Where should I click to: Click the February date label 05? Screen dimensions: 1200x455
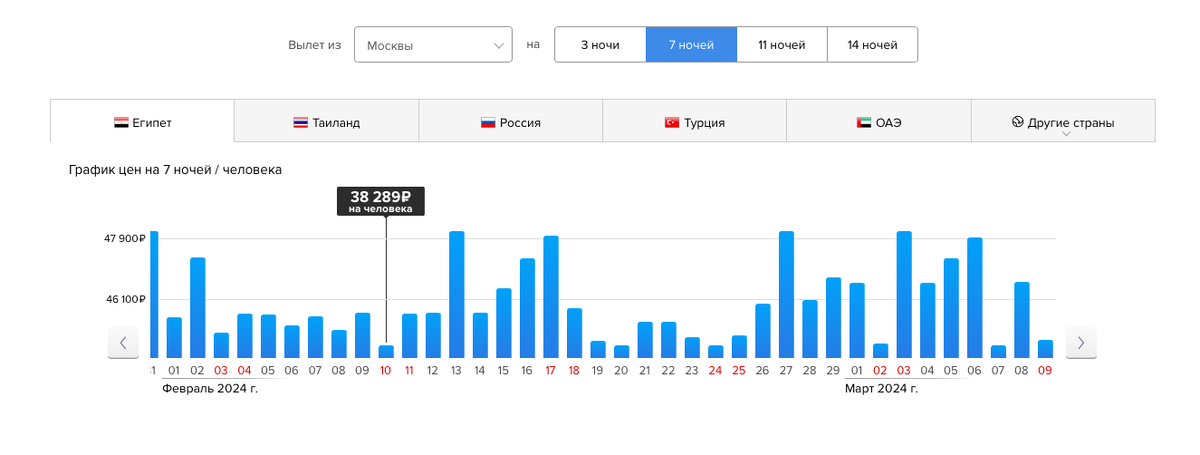268,370
